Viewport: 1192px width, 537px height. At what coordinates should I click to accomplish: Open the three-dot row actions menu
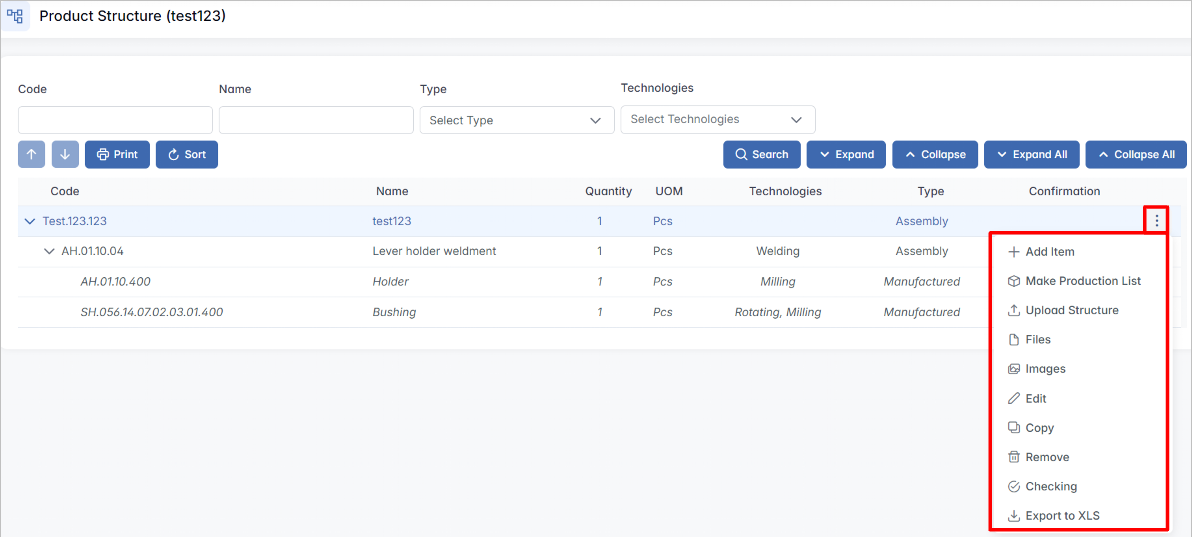tap(1156, 221)
